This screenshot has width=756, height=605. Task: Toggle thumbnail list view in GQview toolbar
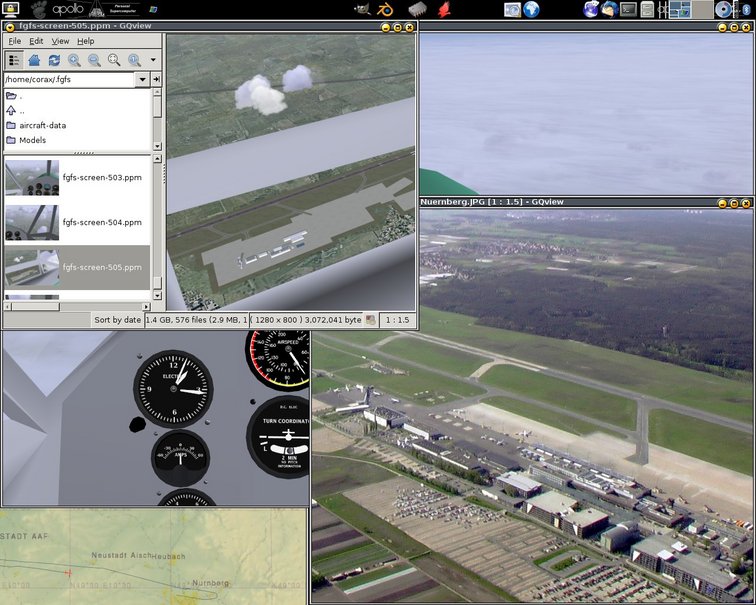(x=14, y=60)
